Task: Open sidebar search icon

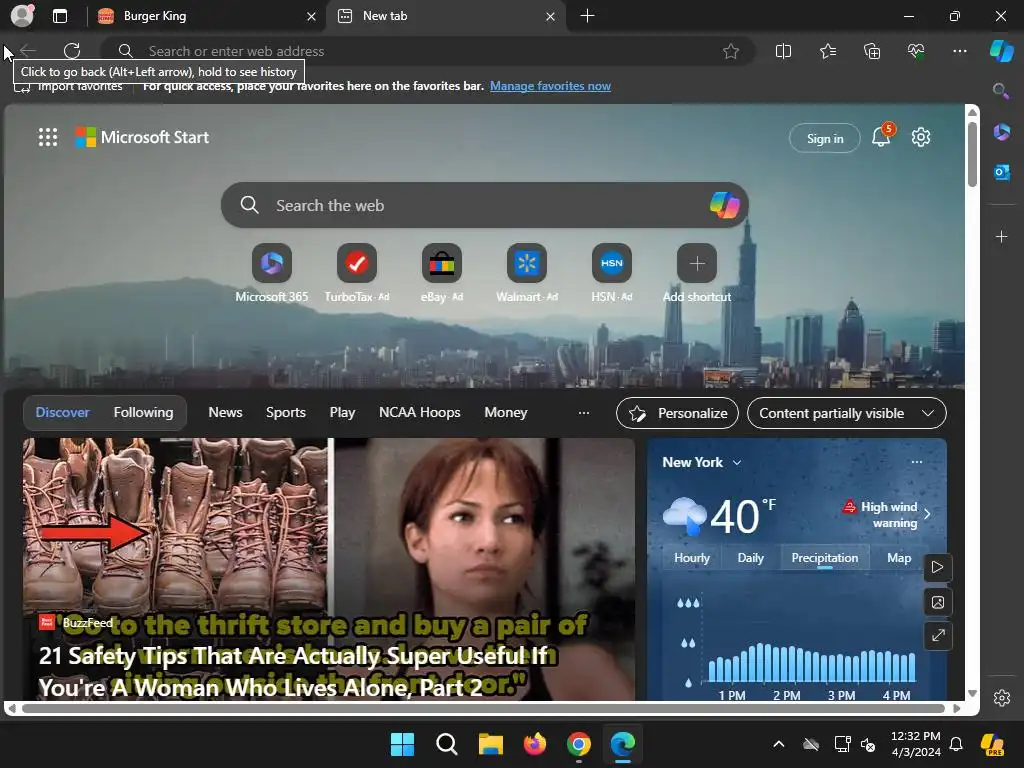Action: [1000, 91]
